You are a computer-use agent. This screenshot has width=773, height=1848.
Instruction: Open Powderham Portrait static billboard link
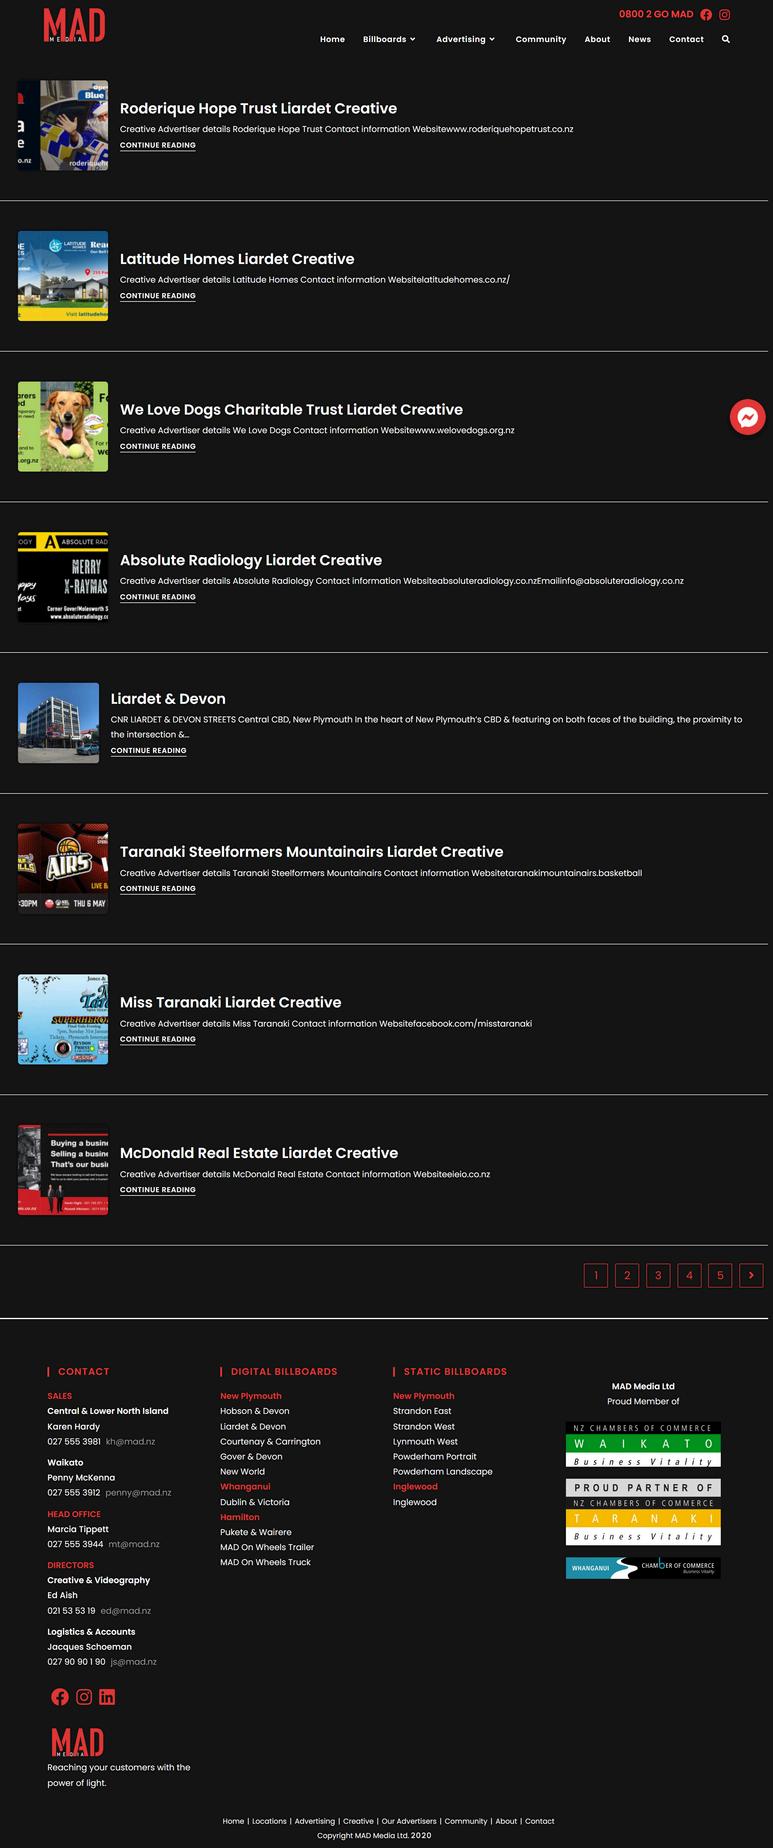435,1457
